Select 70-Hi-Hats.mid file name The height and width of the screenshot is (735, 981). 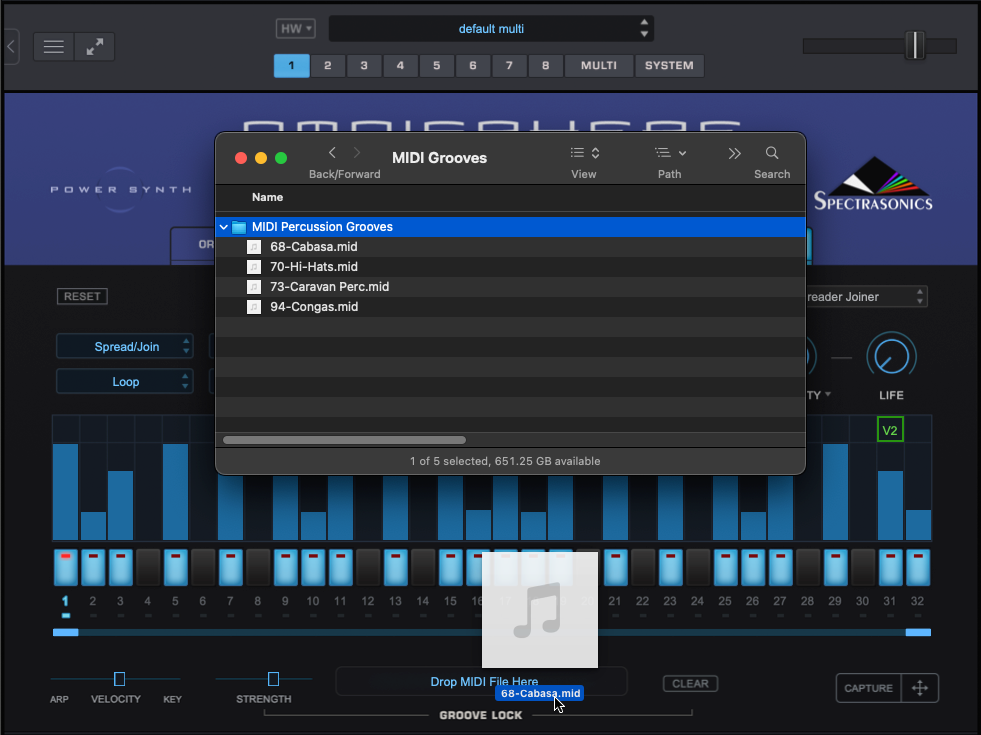(x=314, y=267)
